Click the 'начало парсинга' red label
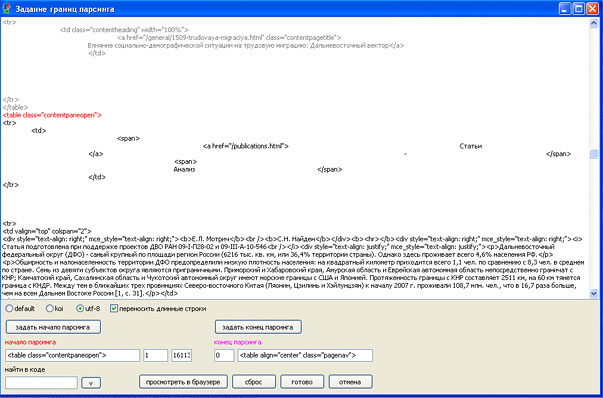Viewport: 603px width, 398px height. click(30, 341)
